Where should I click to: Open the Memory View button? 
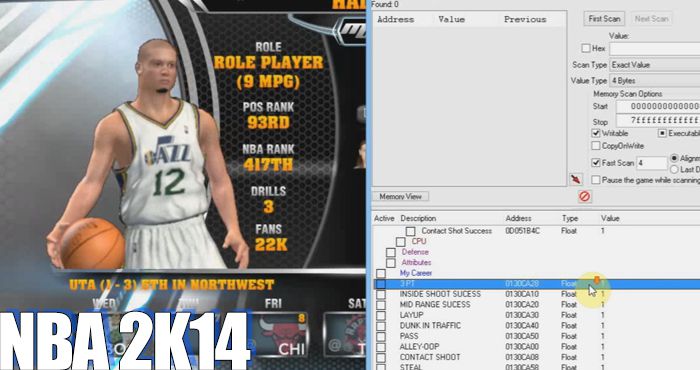[x=400, y=196]
